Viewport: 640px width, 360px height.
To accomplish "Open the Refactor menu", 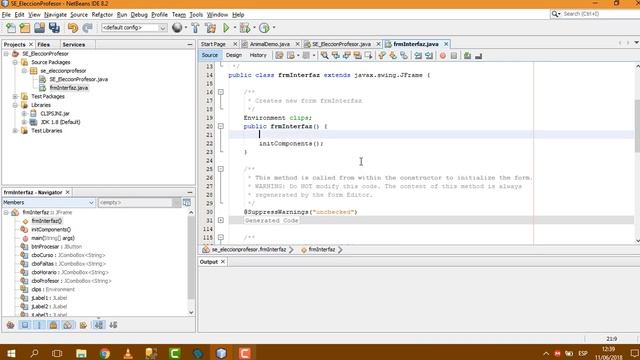I will (102, 14).
